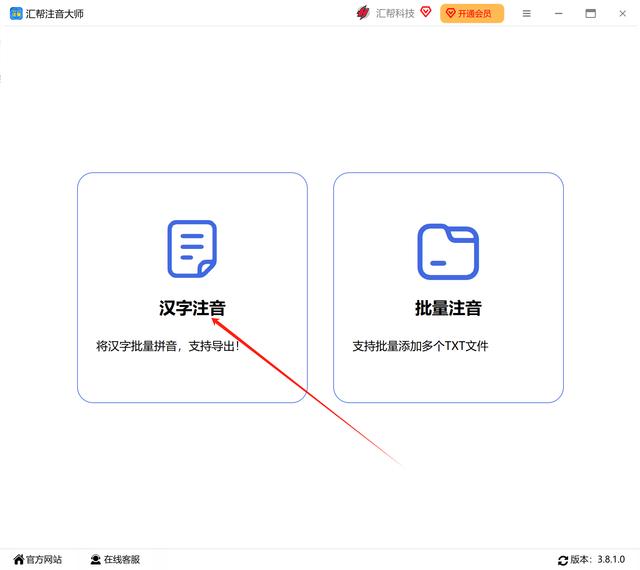Open 官方网站 link in footer
The width and height of the screenshot is (640, 570).
pyautogui.click(x=38, y=559)
